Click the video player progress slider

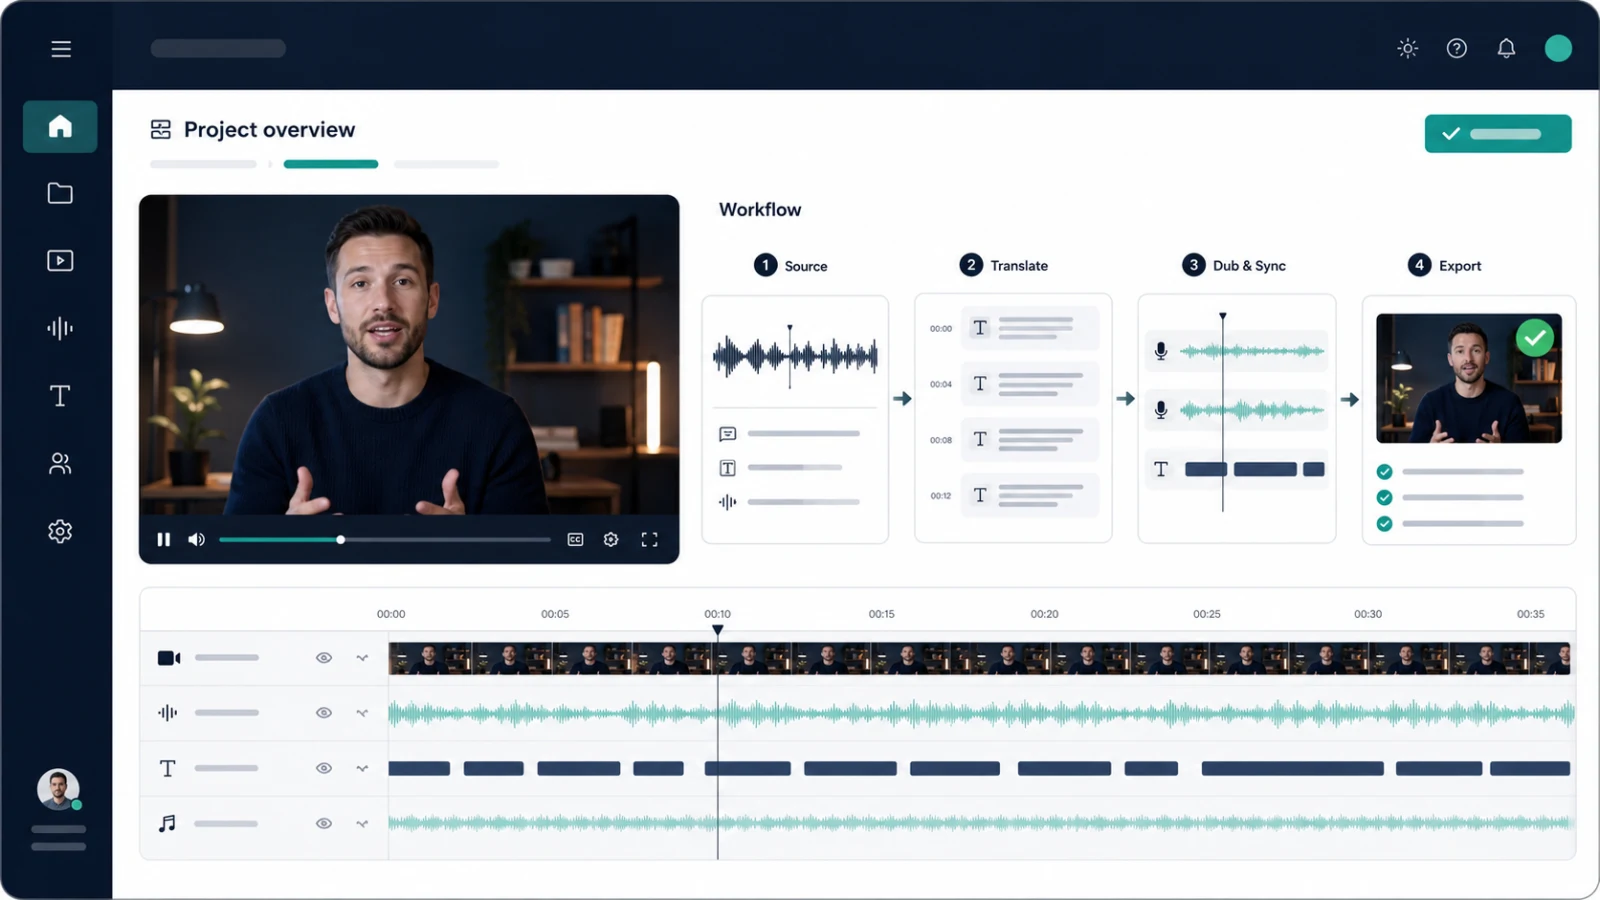[x=385, y=540]
